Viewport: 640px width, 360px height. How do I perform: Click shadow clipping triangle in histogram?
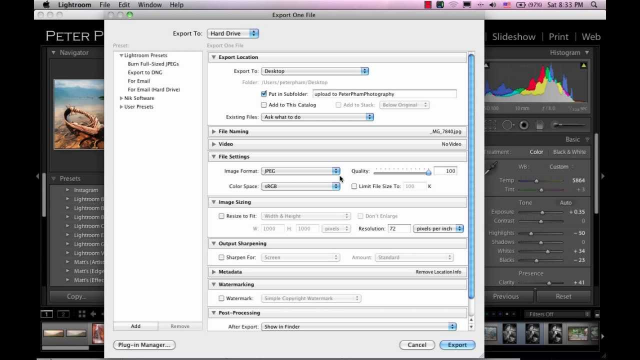[486, 65]
